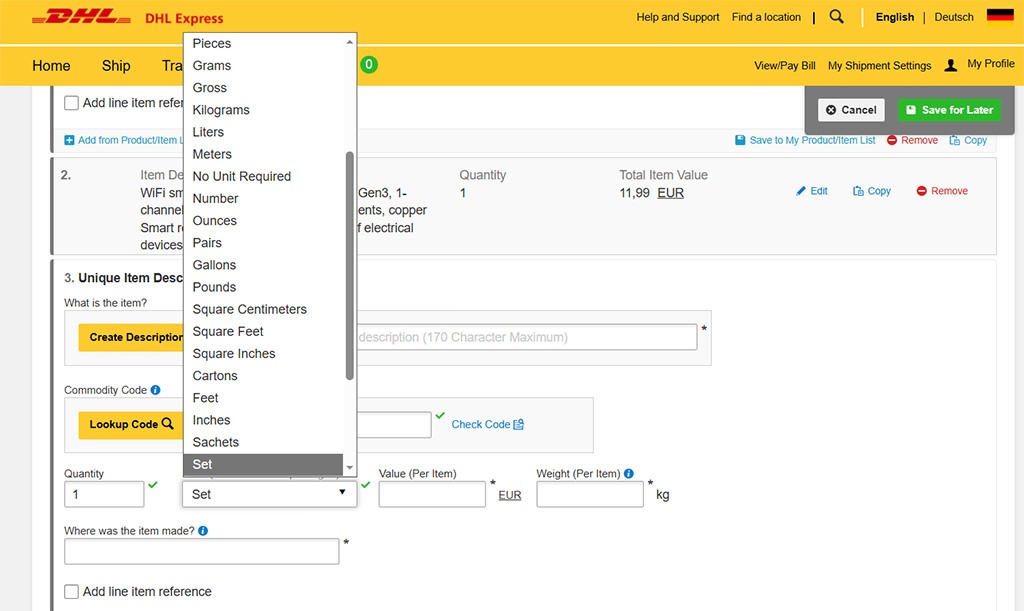Focus the Quantity input field
The image size is (1024, 611).
104,494
